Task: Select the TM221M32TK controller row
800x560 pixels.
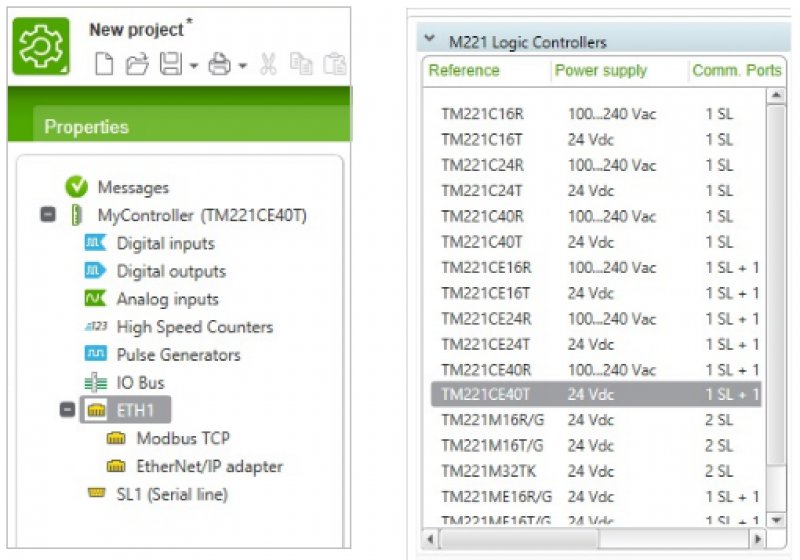Action: pos(597,471)
